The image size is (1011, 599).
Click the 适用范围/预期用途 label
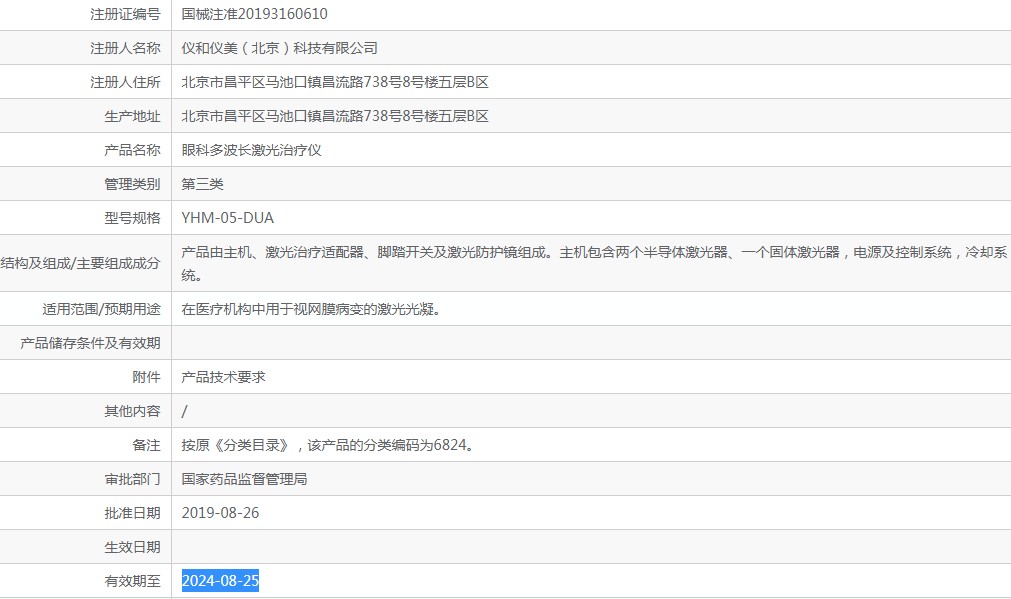click(x=101, y=309)
